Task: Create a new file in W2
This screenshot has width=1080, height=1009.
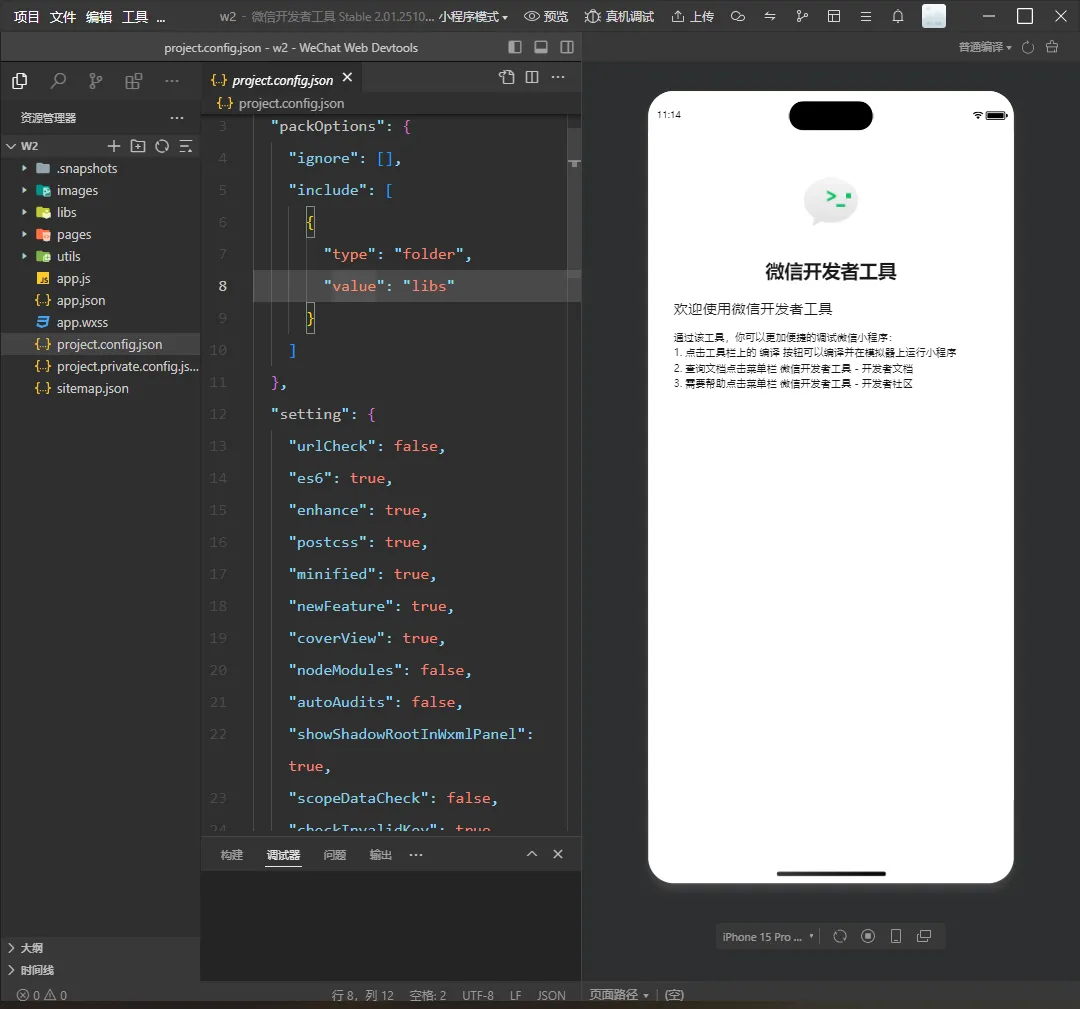Action: click(114, 146)
